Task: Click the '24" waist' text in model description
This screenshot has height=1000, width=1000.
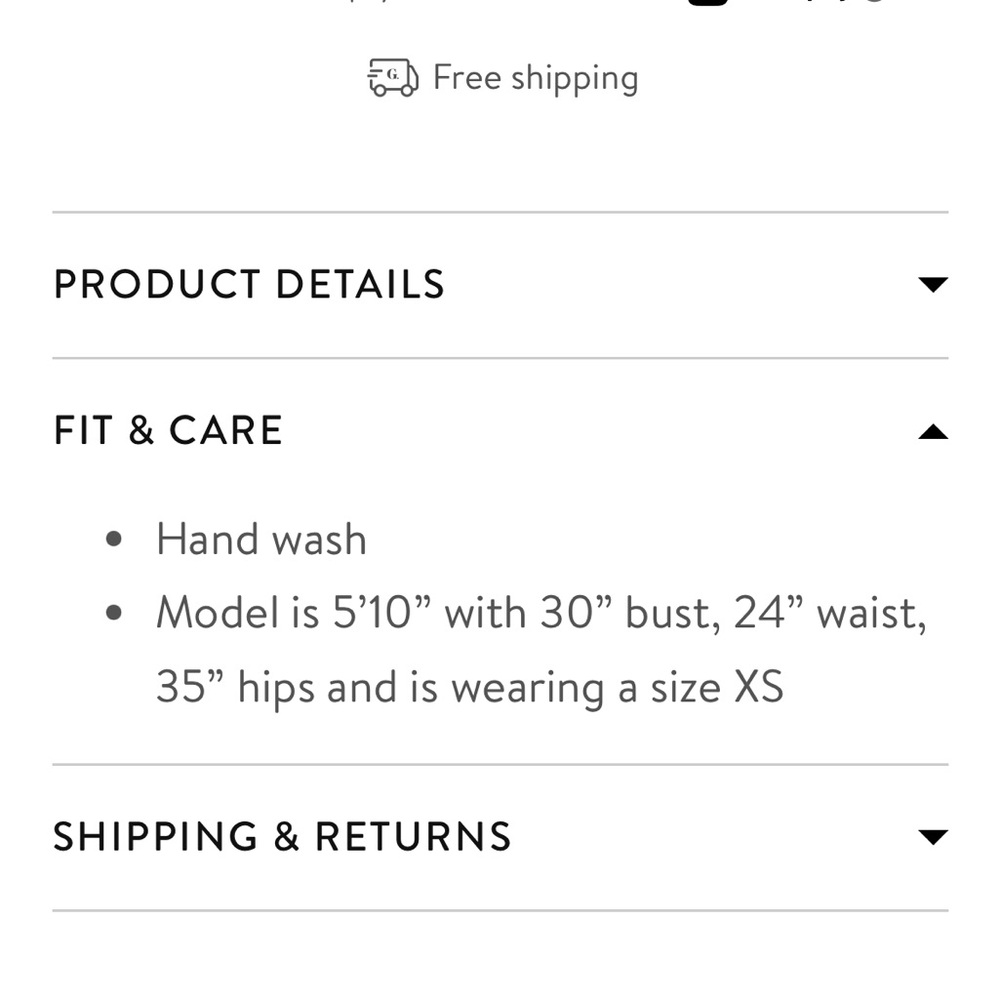Action: 830,614
